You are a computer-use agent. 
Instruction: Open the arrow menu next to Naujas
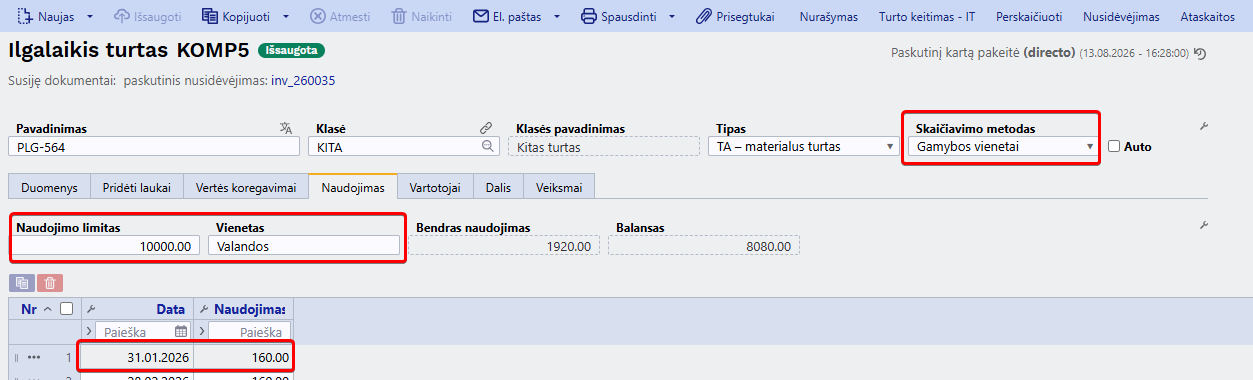tap(91, 17)
